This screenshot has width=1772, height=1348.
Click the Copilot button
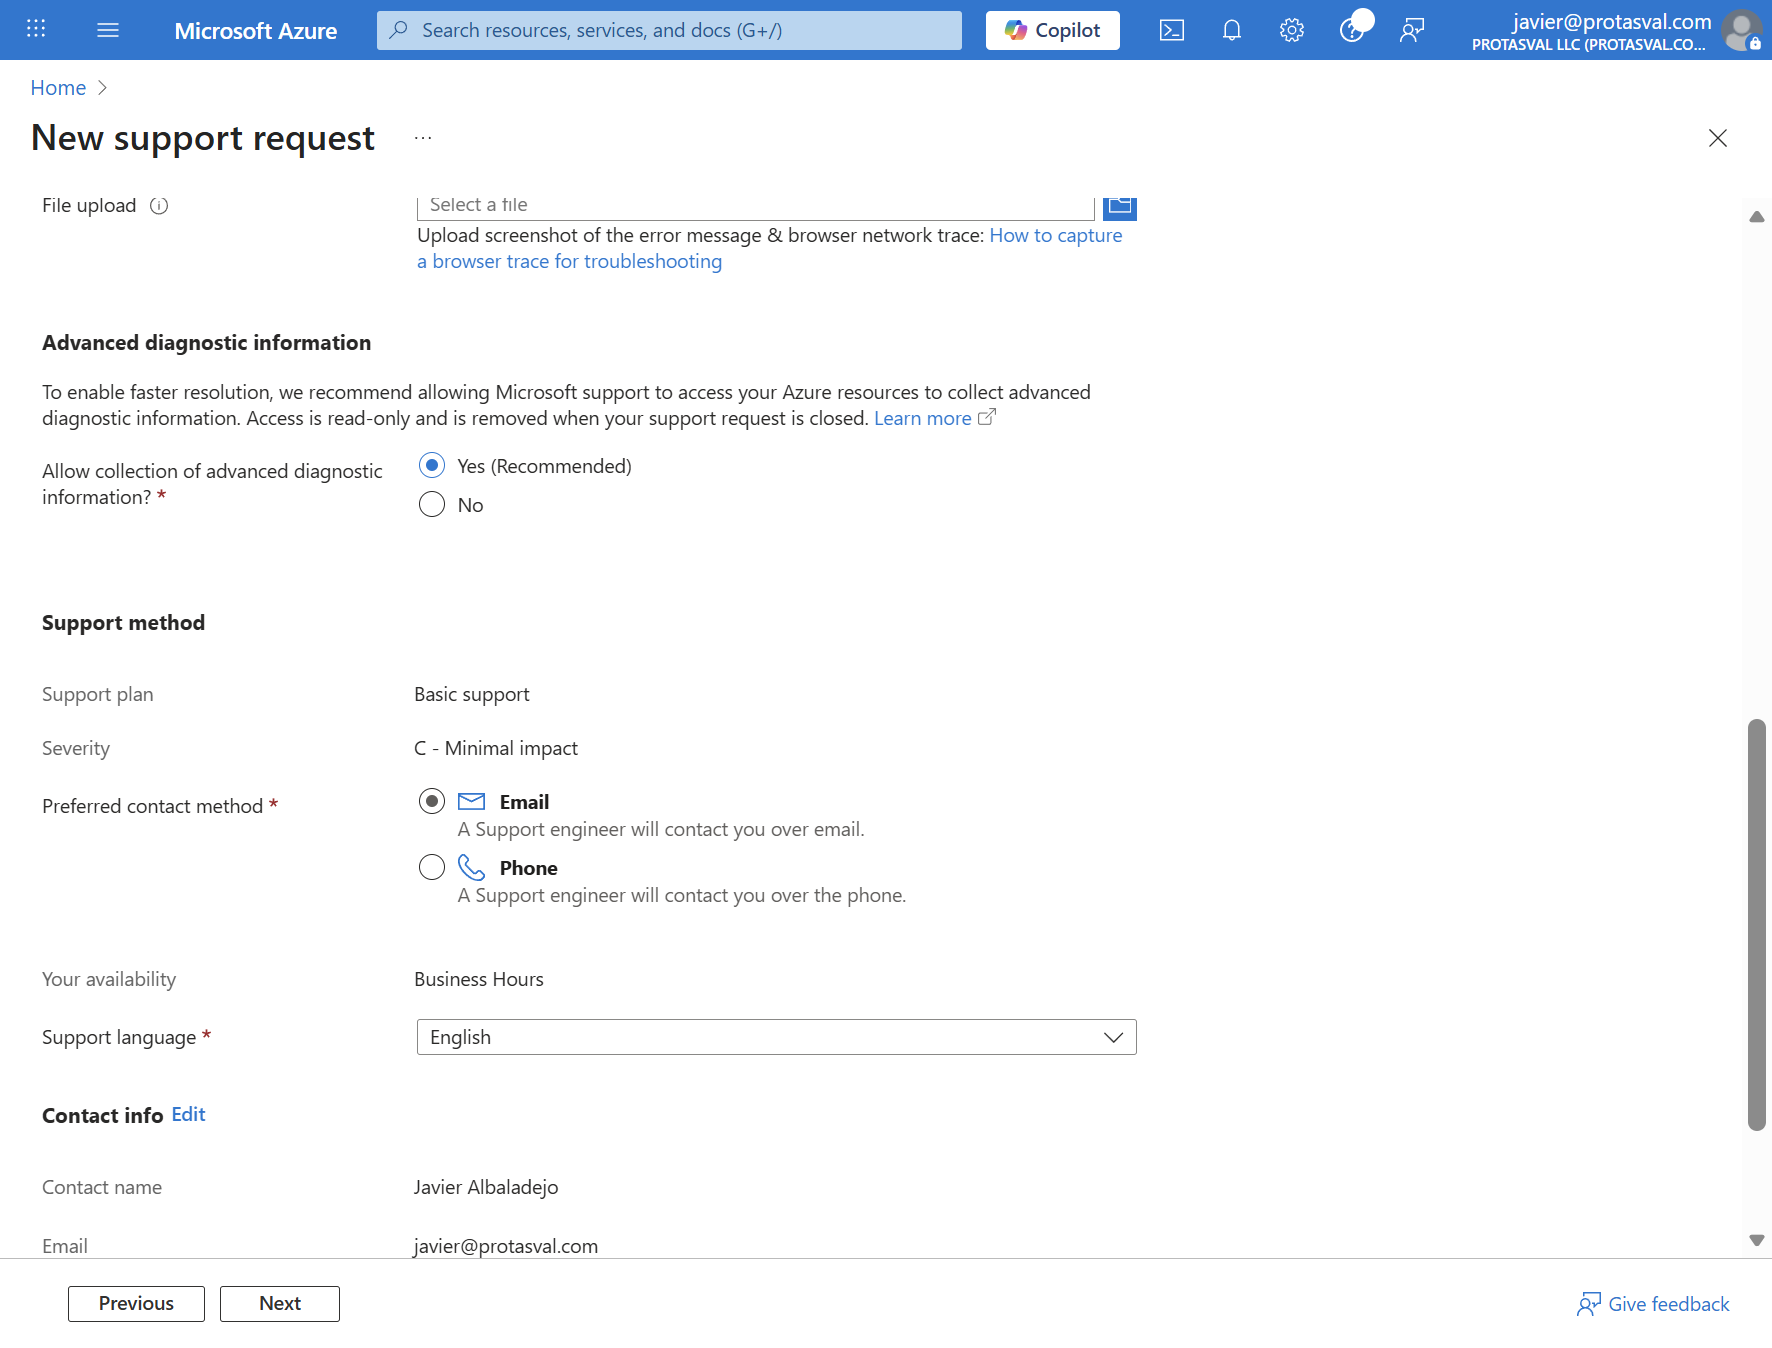1053,30
